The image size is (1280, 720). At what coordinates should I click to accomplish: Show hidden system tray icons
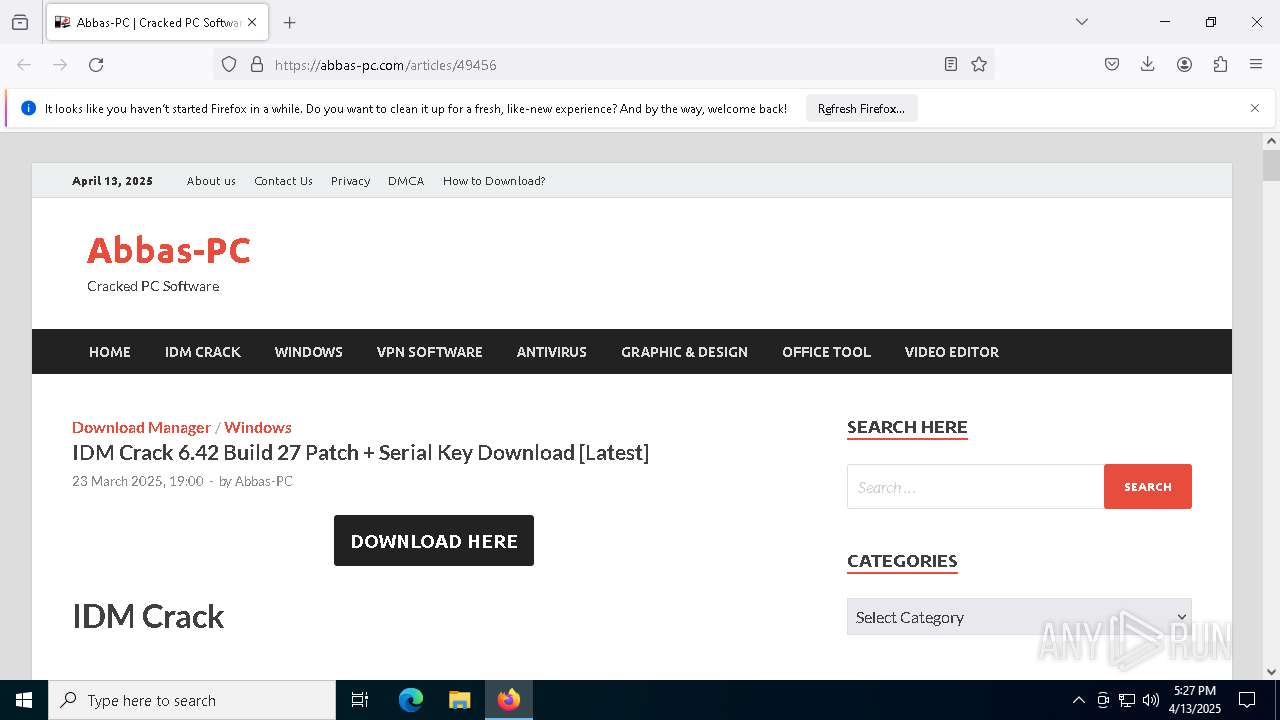click(1078, 700)
